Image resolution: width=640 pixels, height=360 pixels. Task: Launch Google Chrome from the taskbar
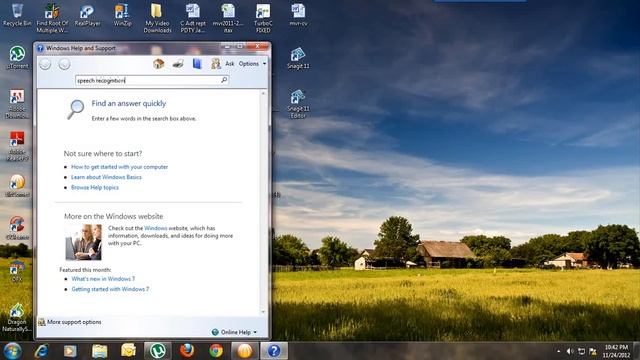pyautogui.click(x=216, y=351)
